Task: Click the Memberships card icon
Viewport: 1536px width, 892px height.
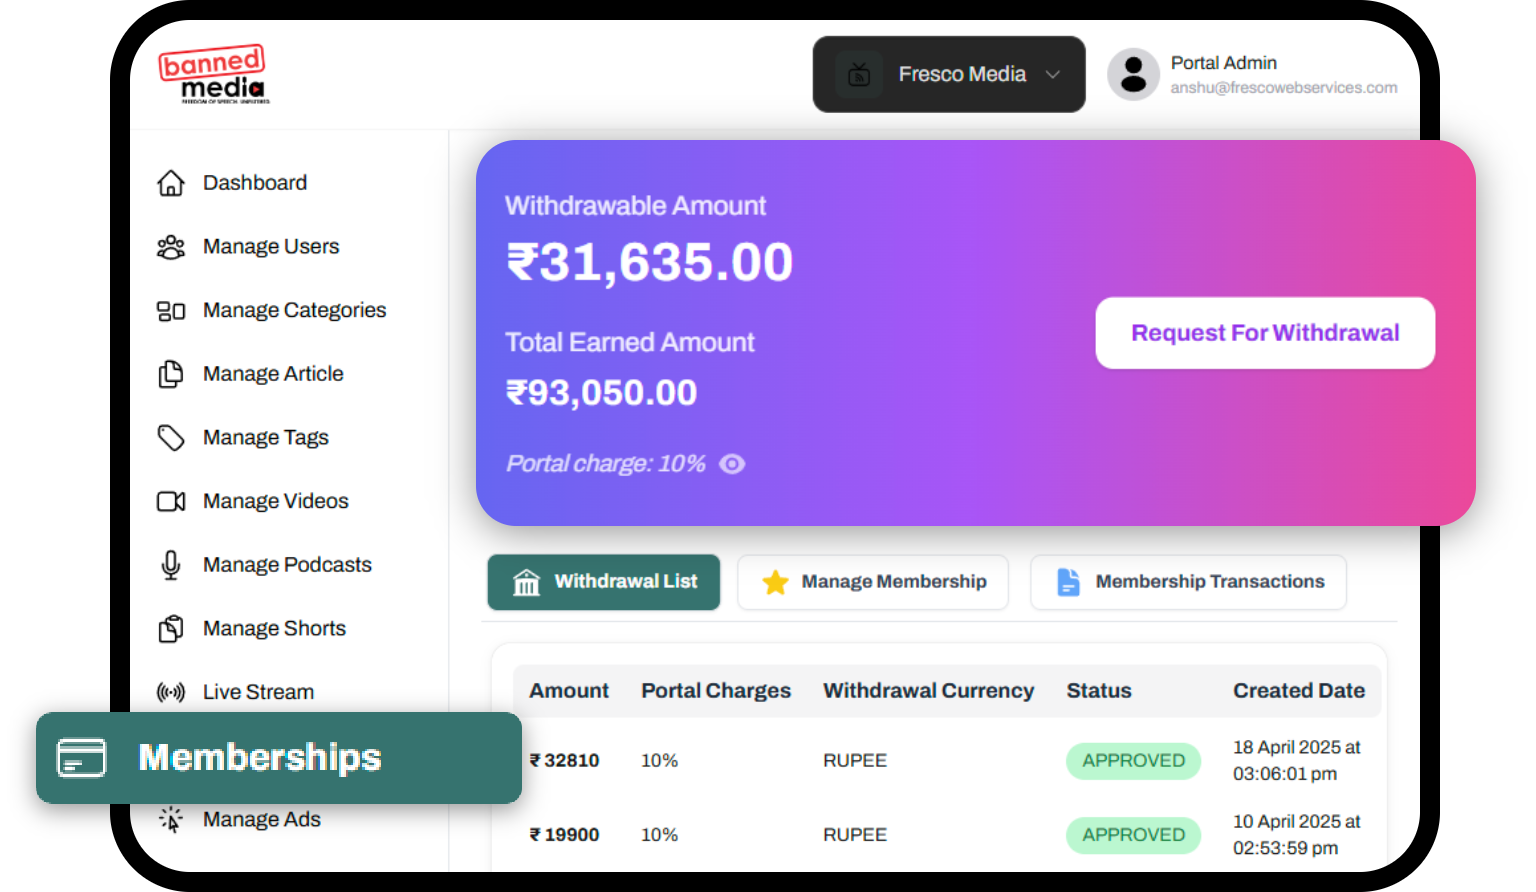Action: pyautogui.click(x=81, y=758)
